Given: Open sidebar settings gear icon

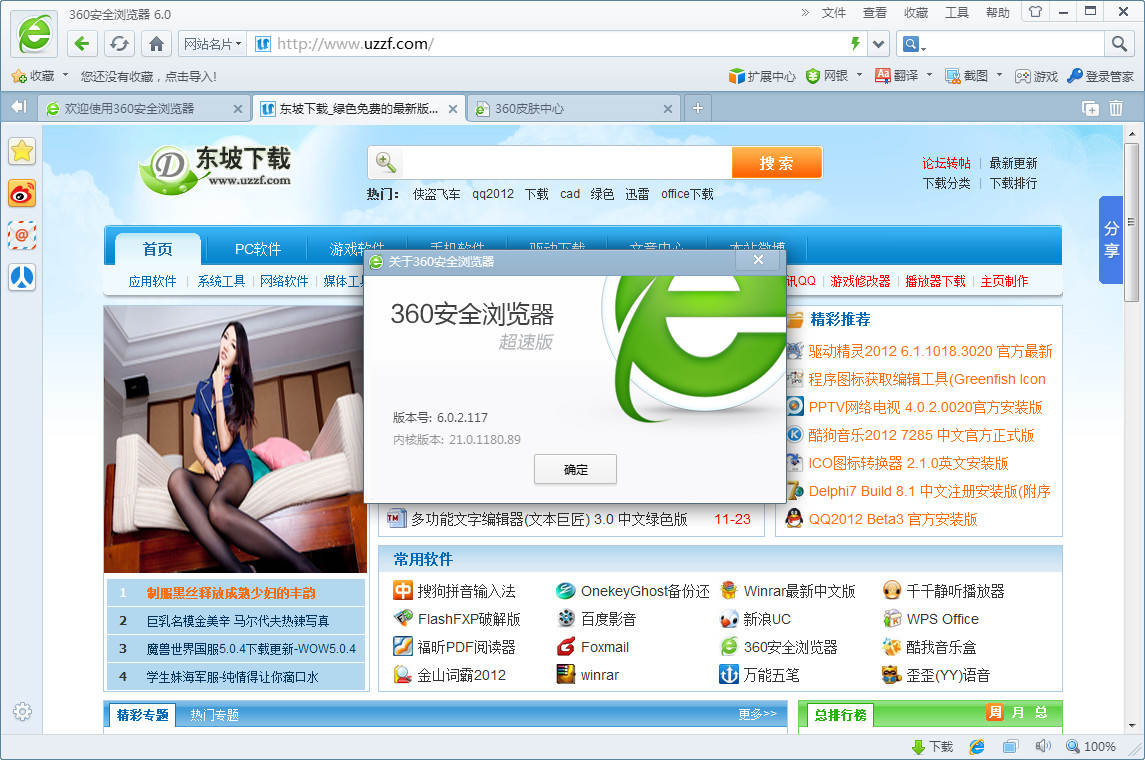Looking at the screenshot, I should 22,711.
